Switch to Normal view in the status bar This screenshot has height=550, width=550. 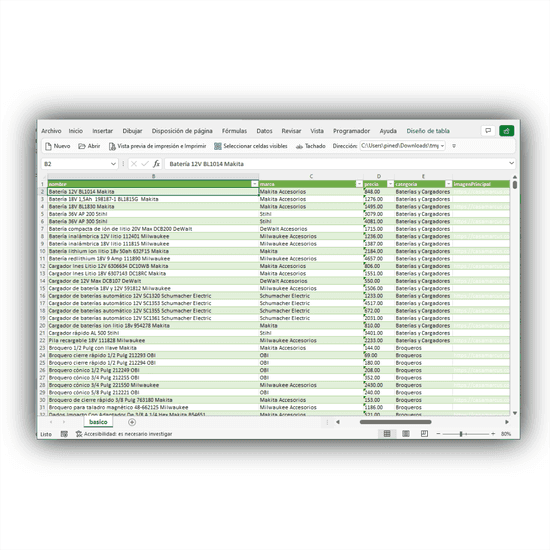click(387, 434)
